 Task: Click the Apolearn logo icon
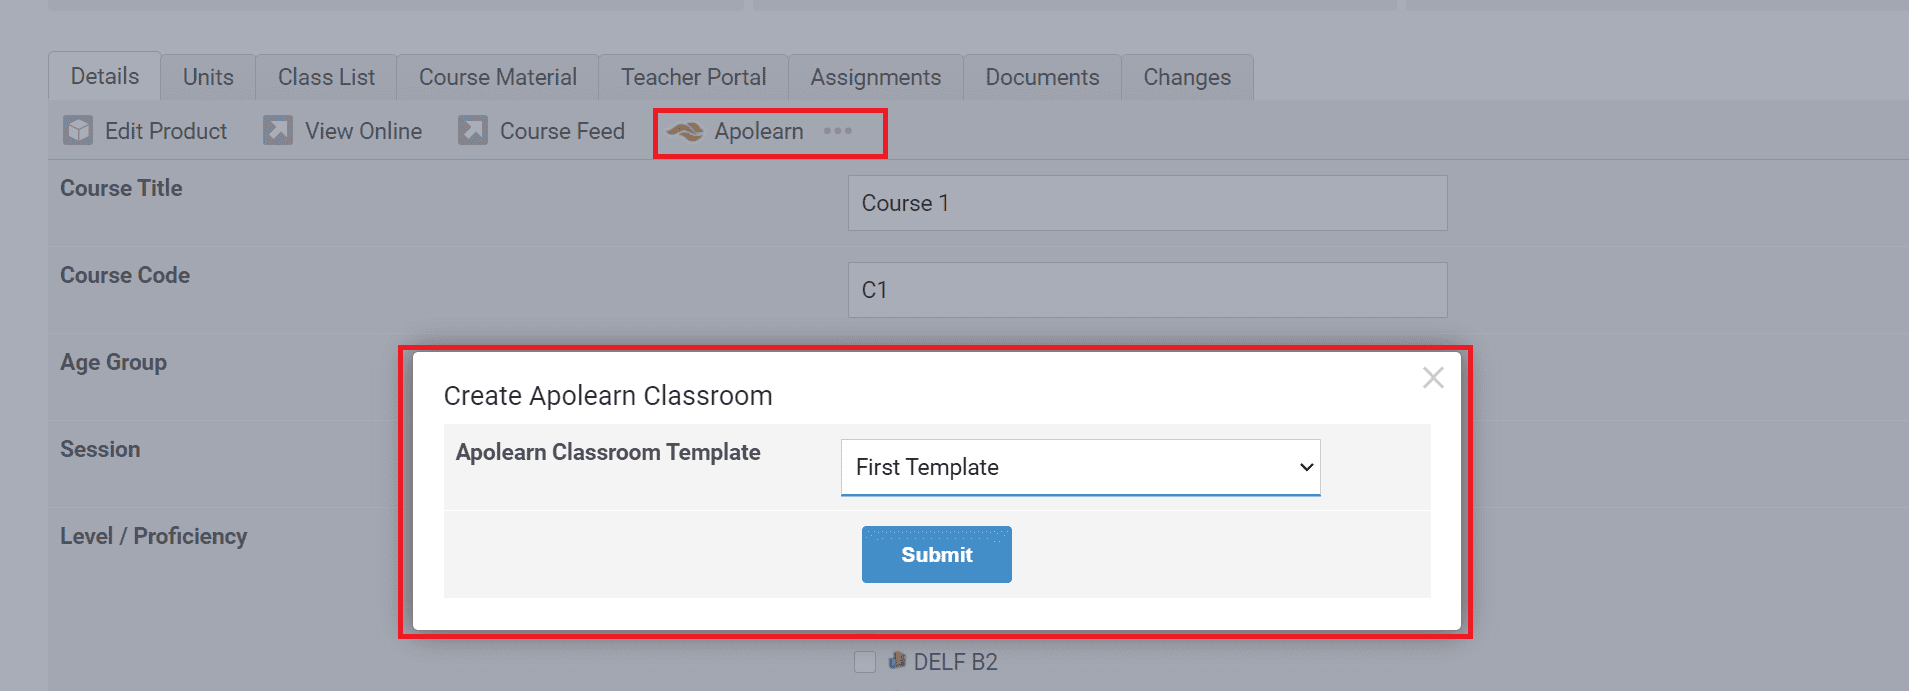685,132
